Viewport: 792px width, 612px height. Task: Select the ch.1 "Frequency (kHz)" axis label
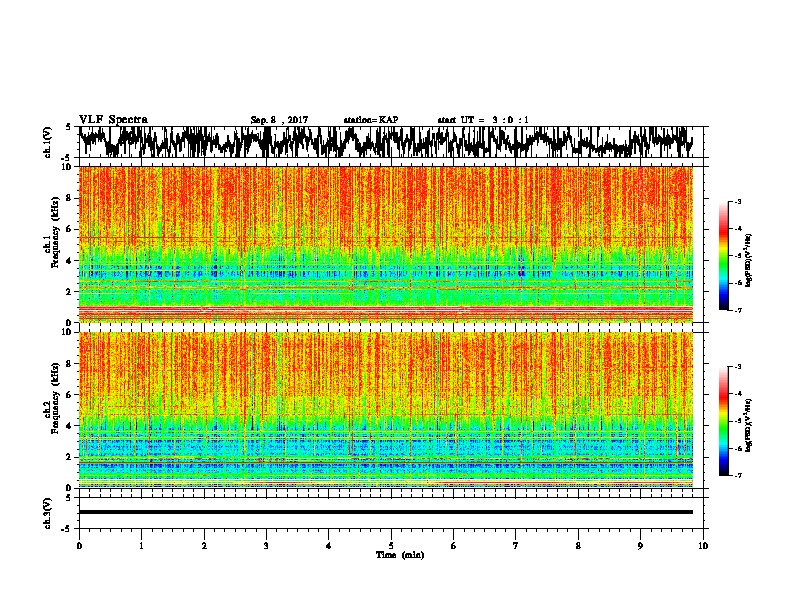tap(55, 232)
